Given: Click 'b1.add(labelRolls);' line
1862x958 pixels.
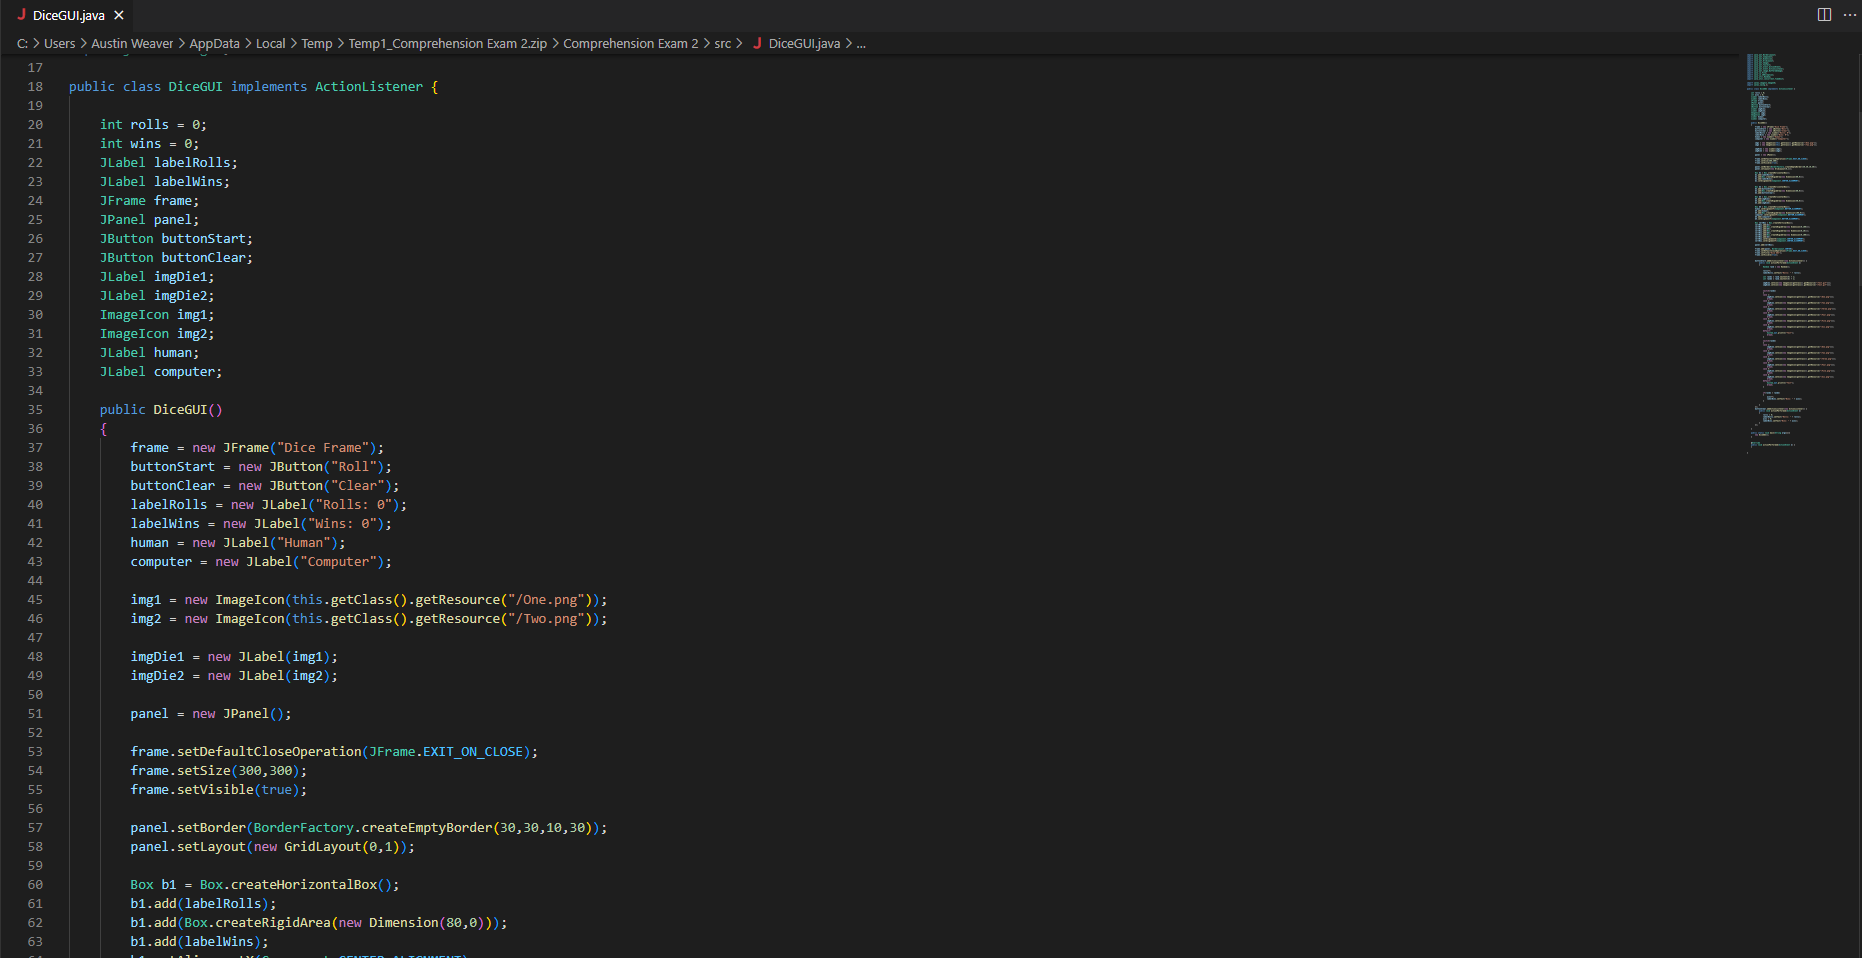Looking at the screenshot, I should click(203, 904).
